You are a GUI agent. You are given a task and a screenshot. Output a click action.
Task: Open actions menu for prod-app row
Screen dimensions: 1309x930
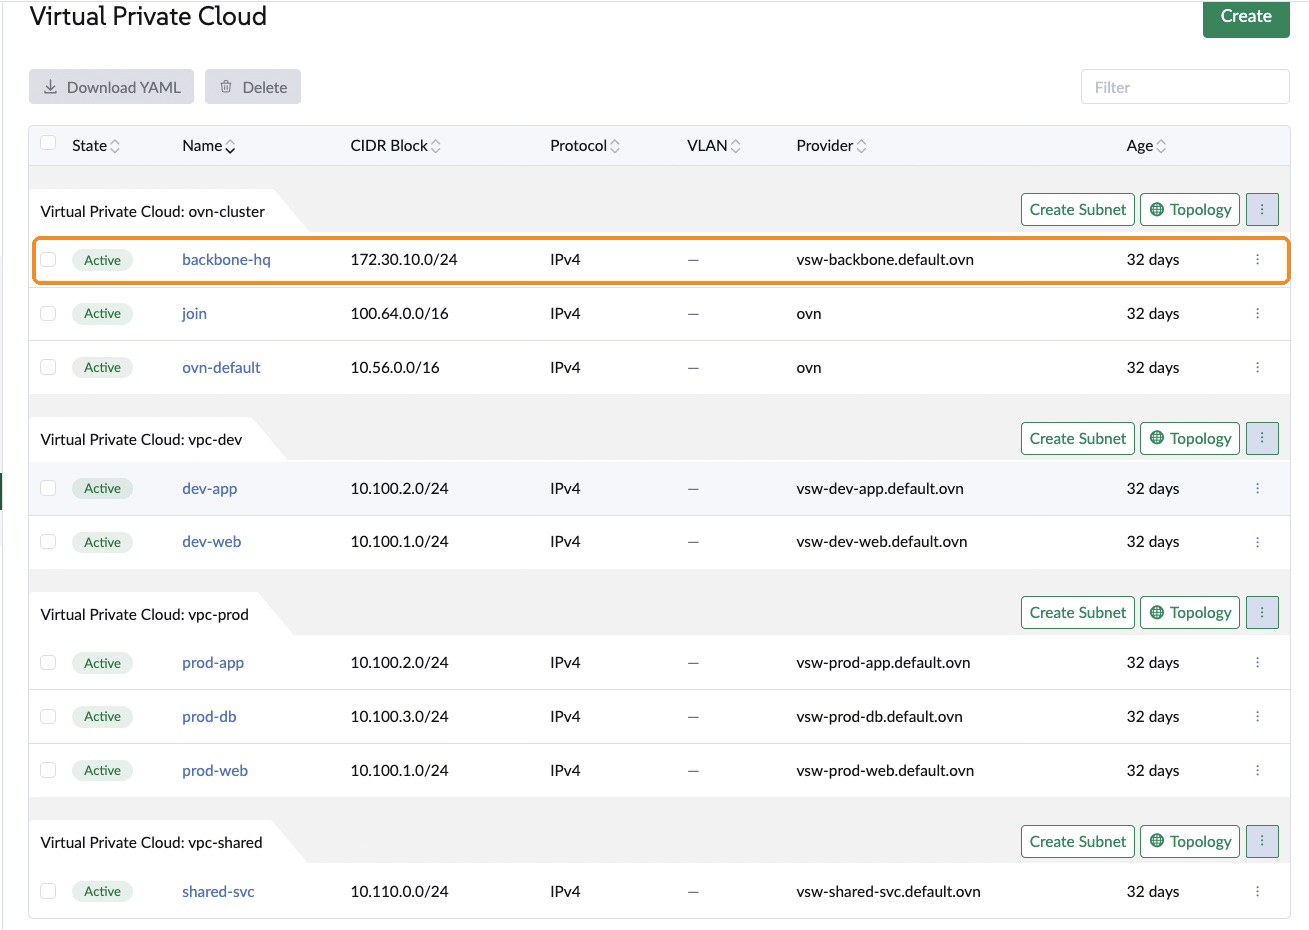point(1257,663)
